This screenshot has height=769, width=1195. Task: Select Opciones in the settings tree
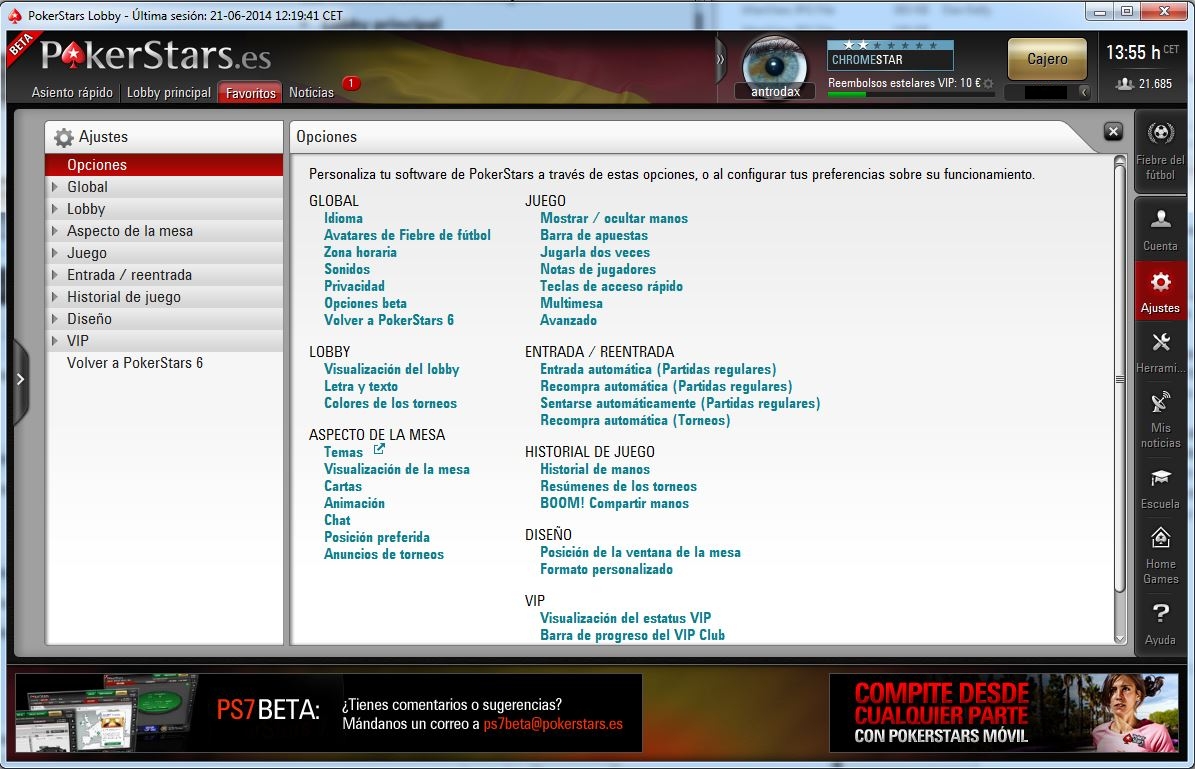pos(164,165)
